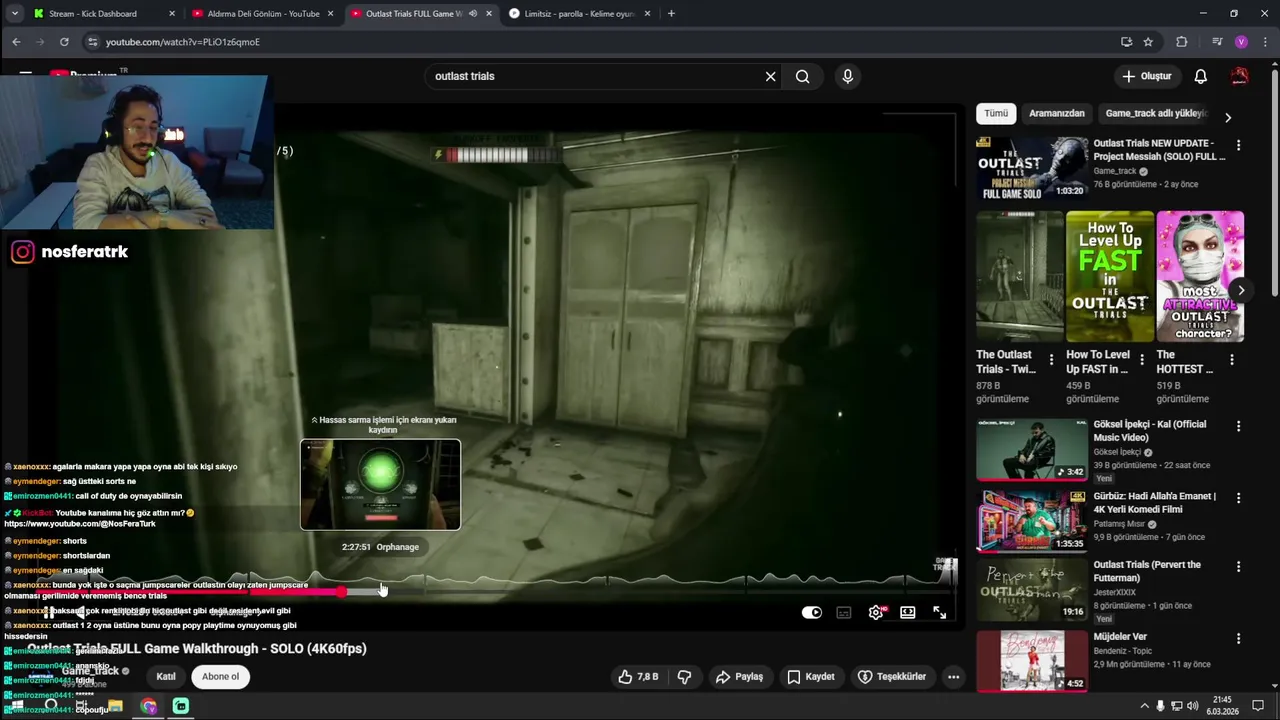Toggle the autoplay switch in player
The height and width of the screenshot is (720, 1280).
tap(812, 613)
